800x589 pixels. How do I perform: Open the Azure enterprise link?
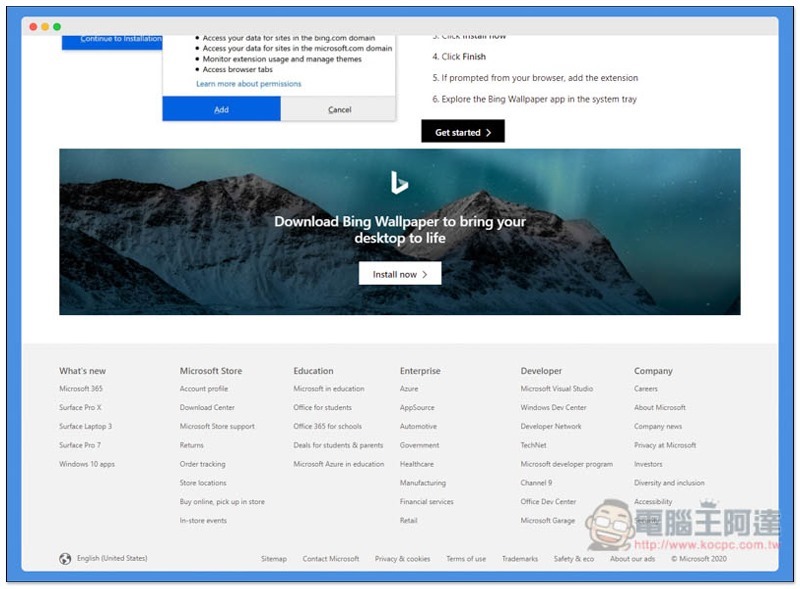[409, 388]
